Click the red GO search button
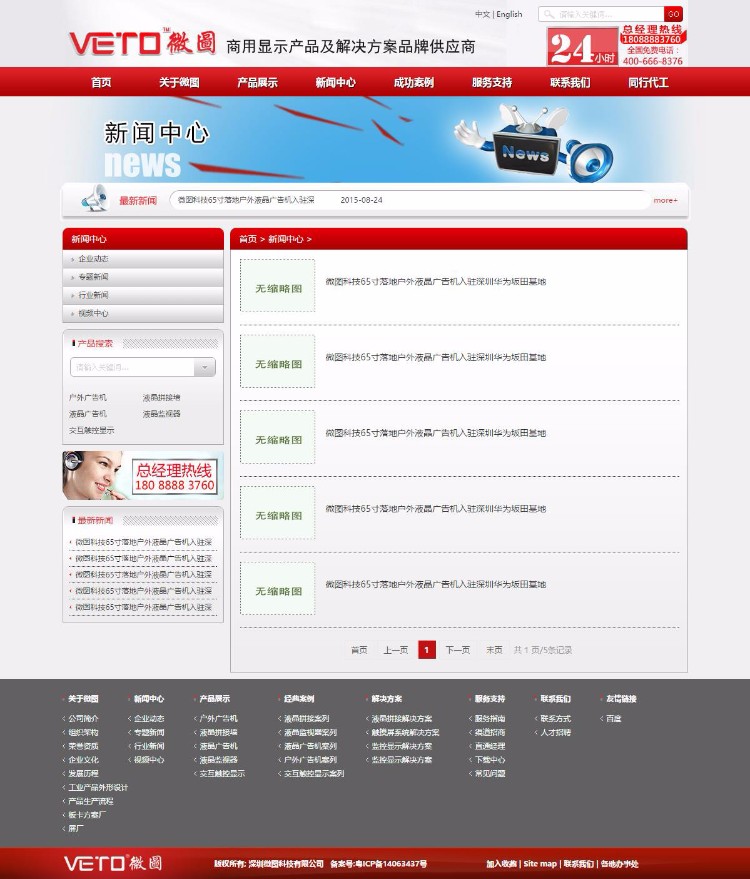Viewport: 750px width, 879px height. pos(673,14)
